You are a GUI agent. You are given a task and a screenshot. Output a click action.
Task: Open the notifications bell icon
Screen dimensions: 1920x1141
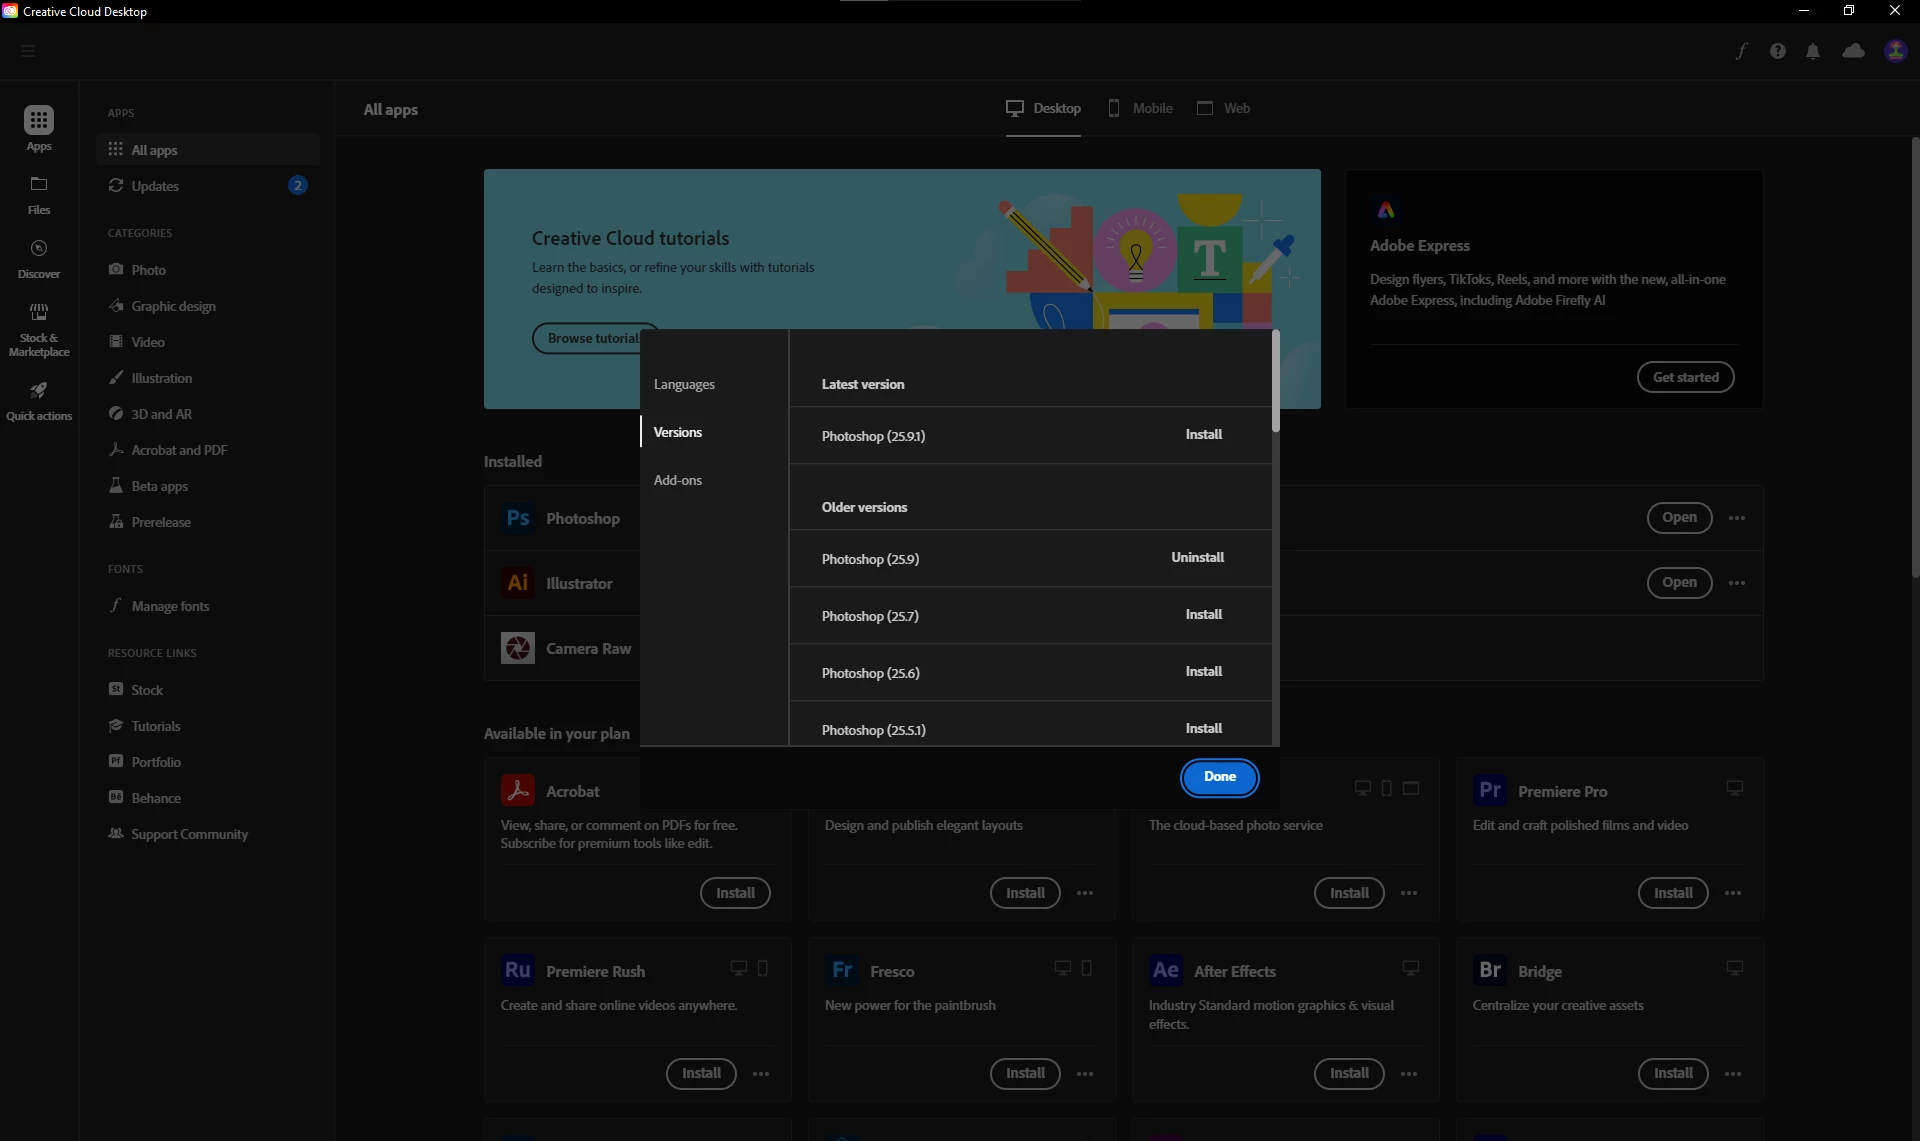1813,51
